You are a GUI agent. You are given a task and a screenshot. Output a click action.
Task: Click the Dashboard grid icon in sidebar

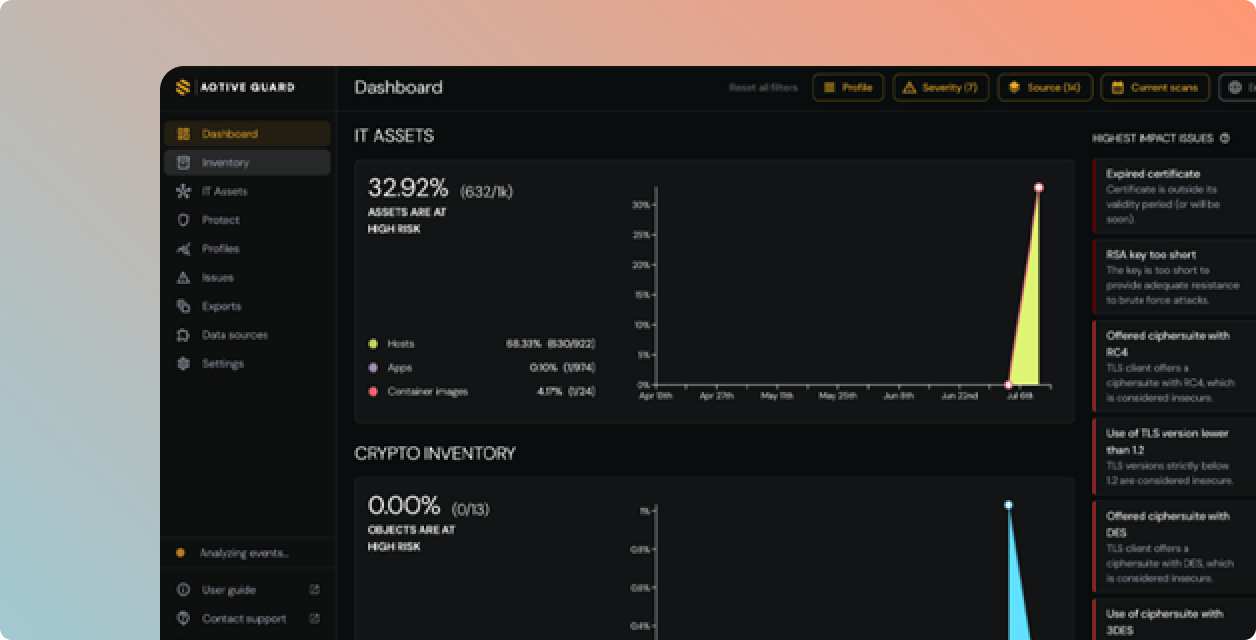[x=183, y=134]
